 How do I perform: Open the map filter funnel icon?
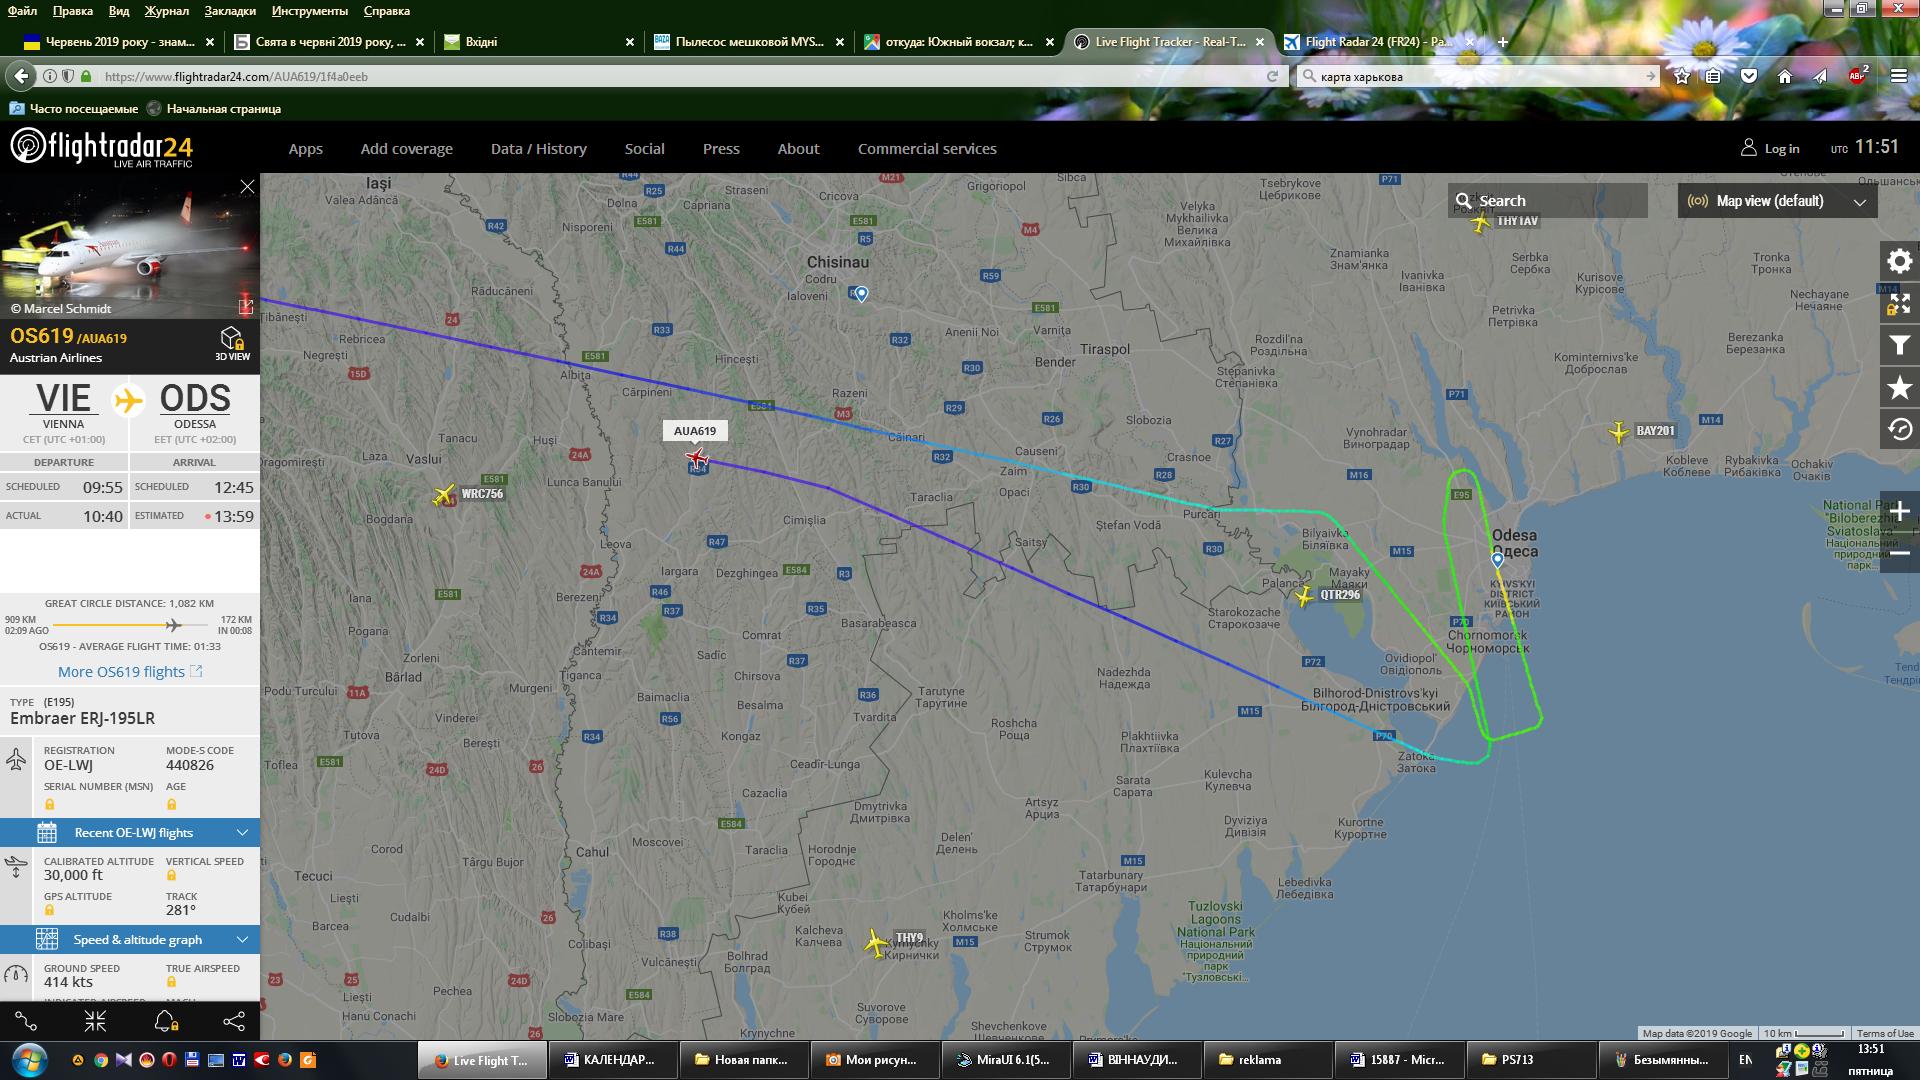tap(1899, 346)
